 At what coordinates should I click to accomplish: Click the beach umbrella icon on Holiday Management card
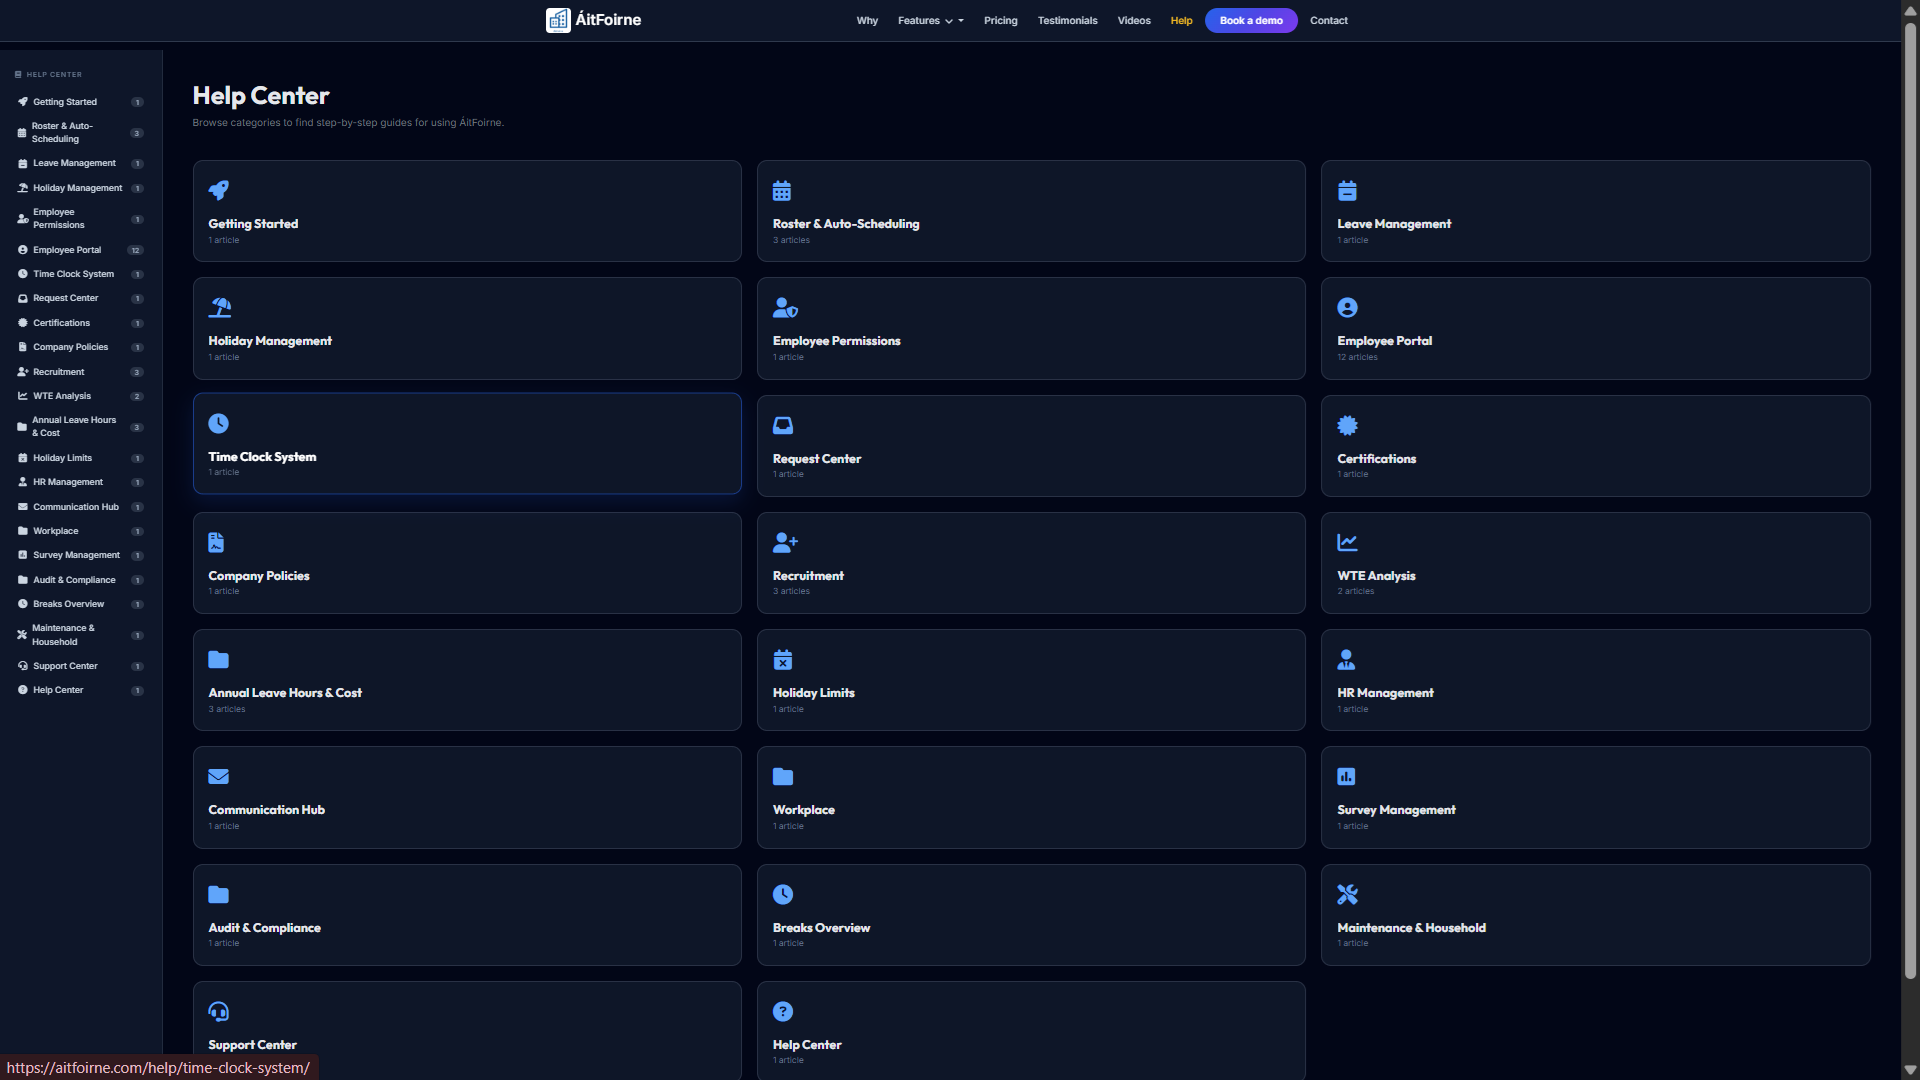pos(220,307)
